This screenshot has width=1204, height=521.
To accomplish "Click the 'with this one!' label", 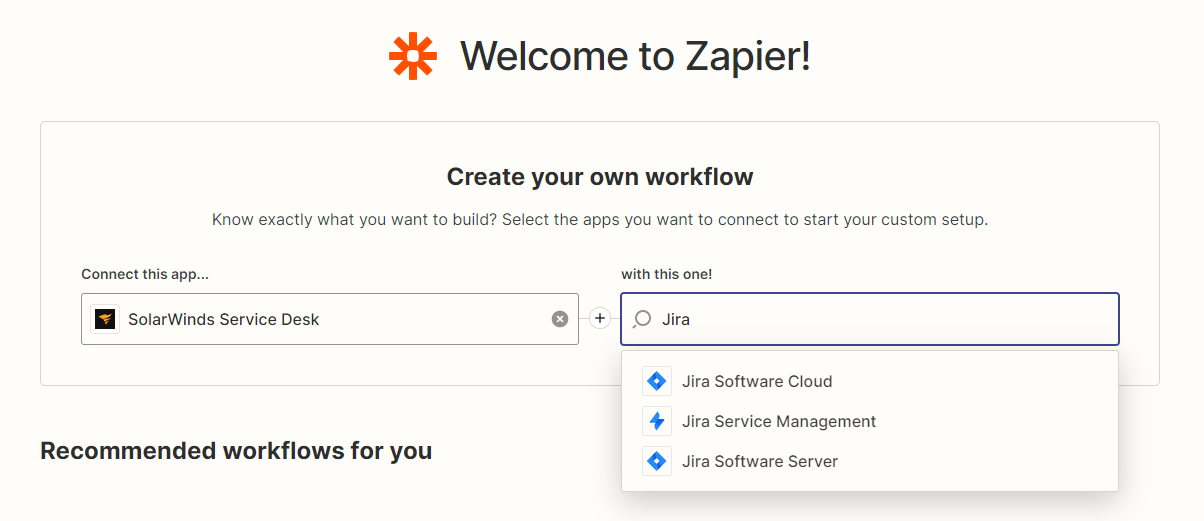I will [667, 274].
